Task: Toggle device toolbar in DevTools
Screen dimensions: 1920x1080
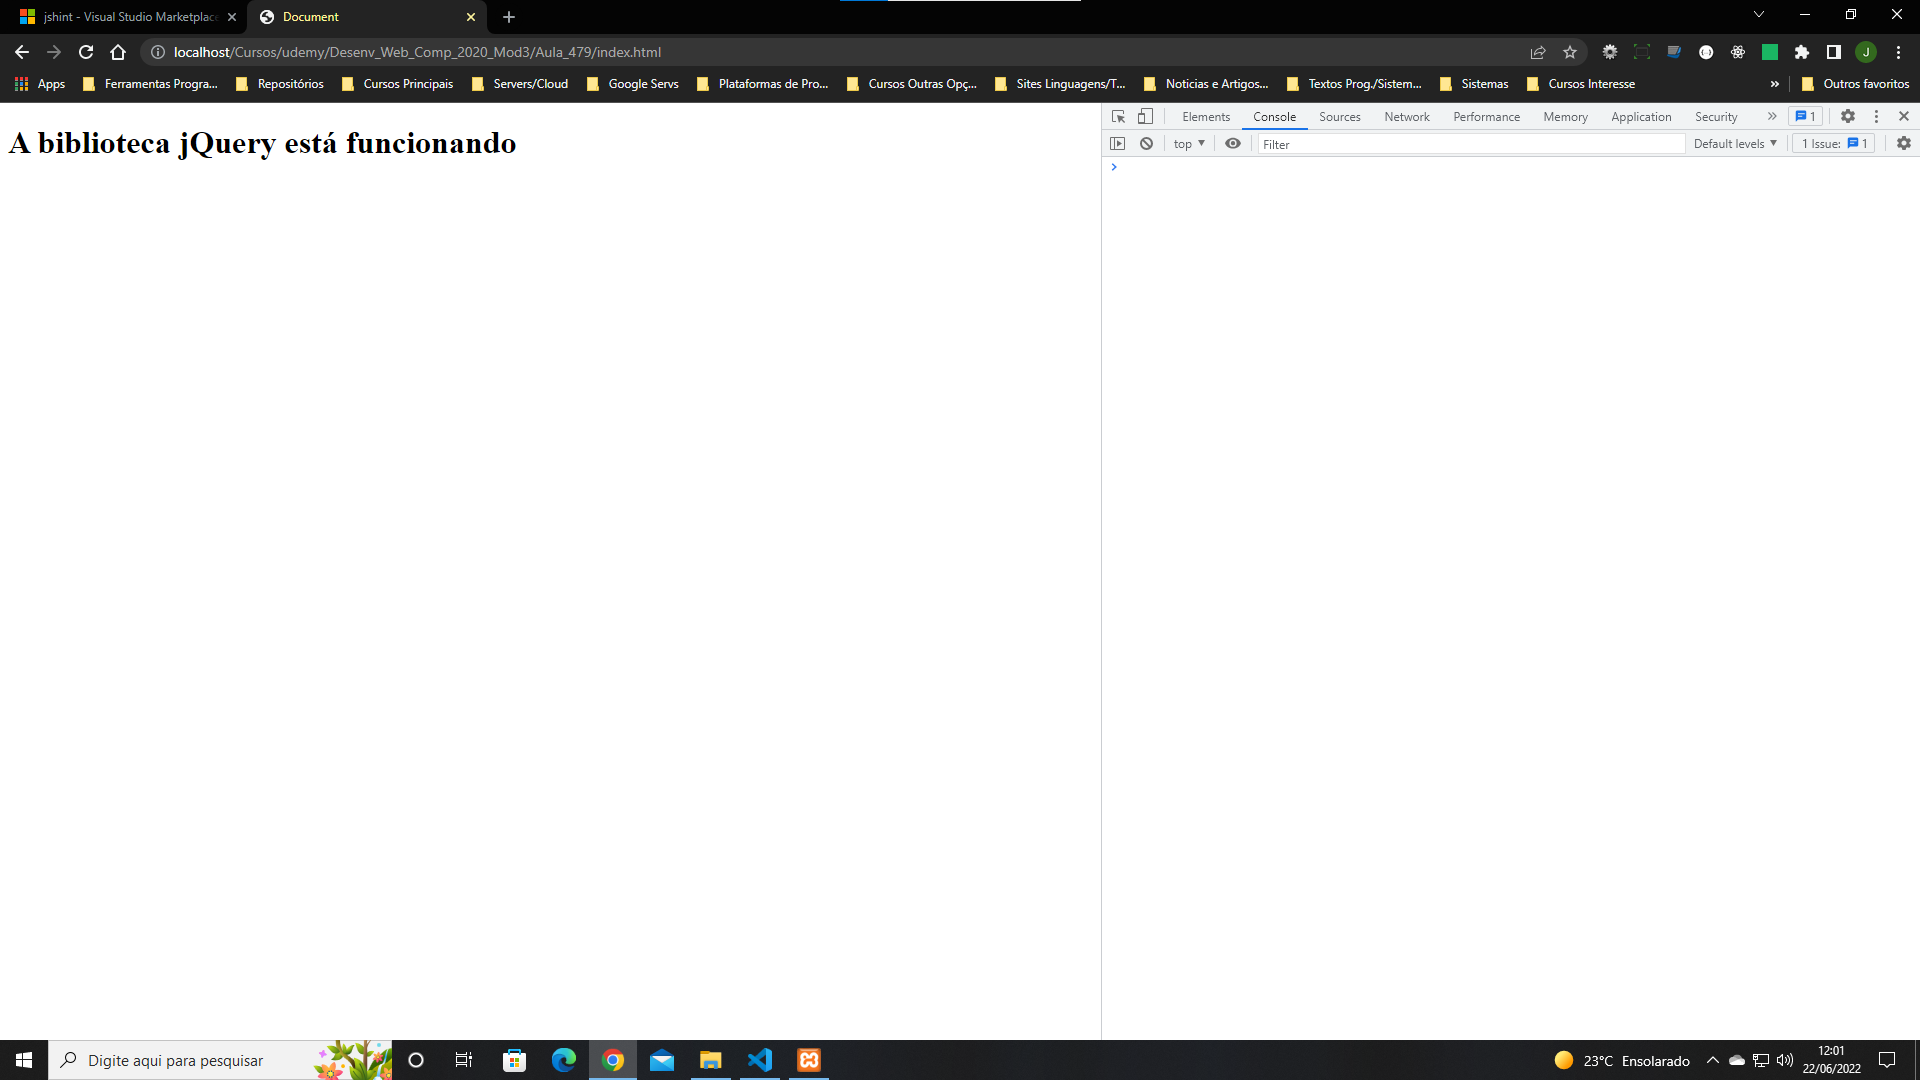Action: click(x=1146, y=117)
